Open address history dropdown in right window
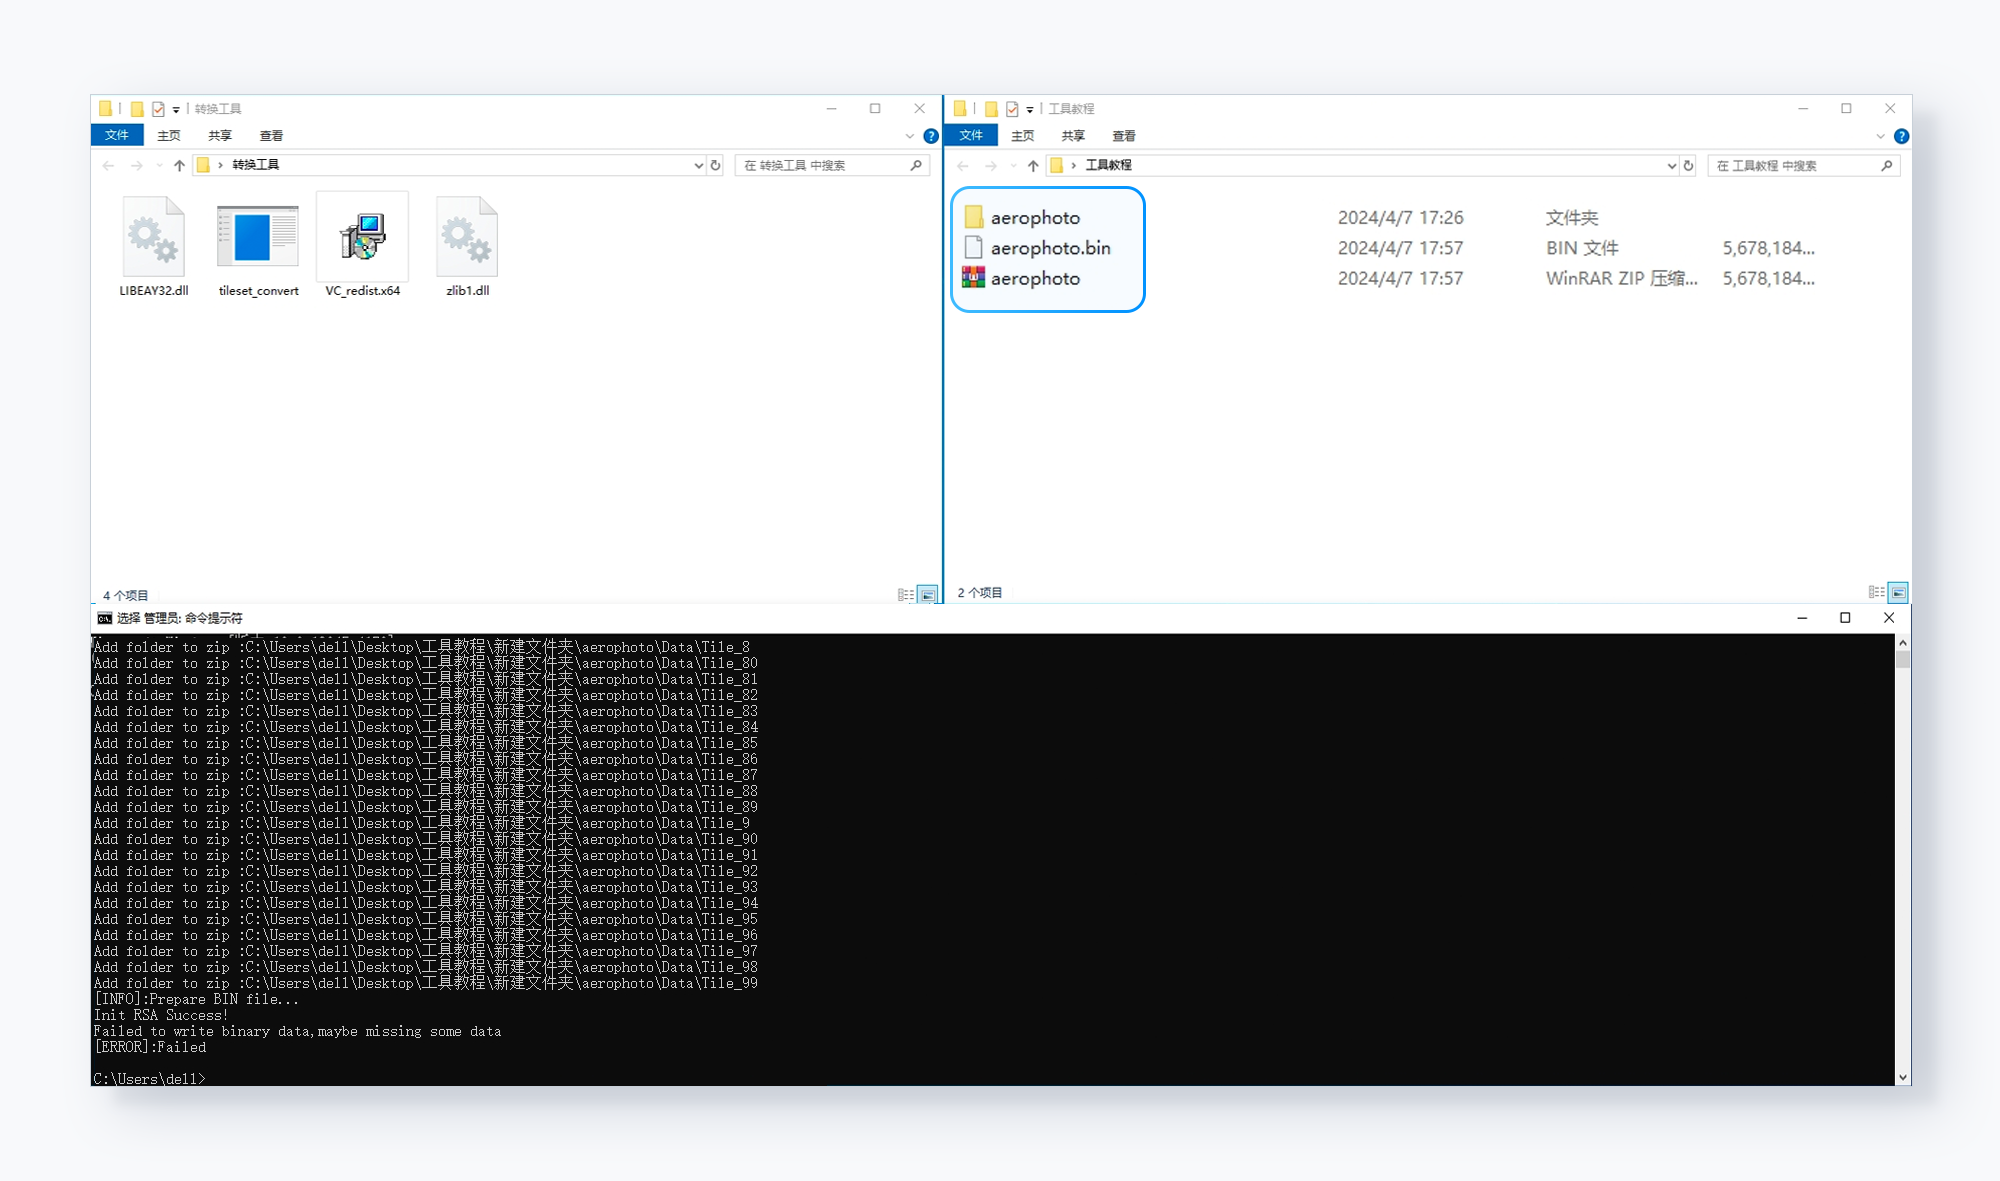This screenshot has width=2000, height=1181. click(x=1671, y=165)
